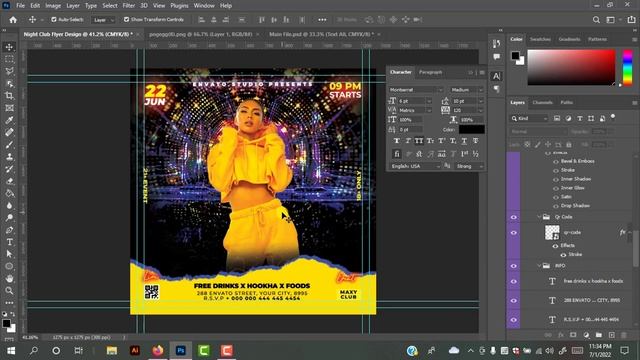Switch to the Main File.psd document tab

[321, 34]
